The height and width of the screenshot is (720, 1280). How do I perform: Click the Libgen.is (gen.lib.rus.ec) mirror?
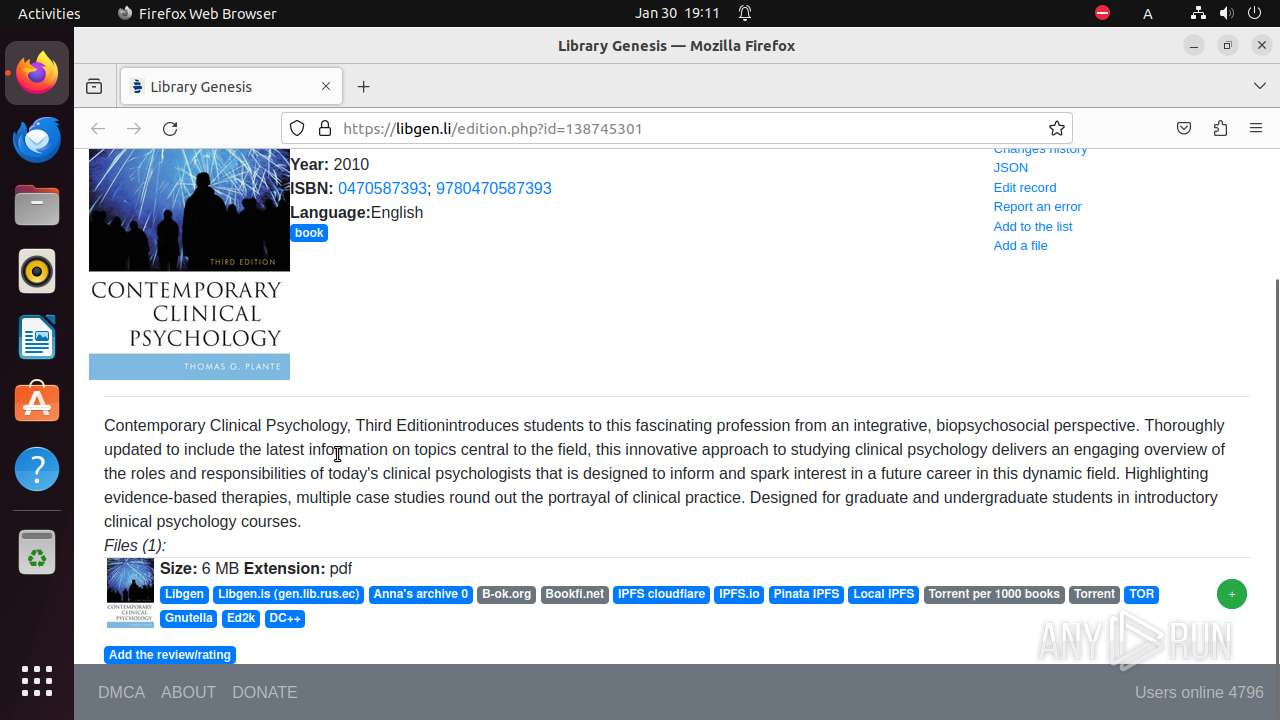[x=288, y=594]
